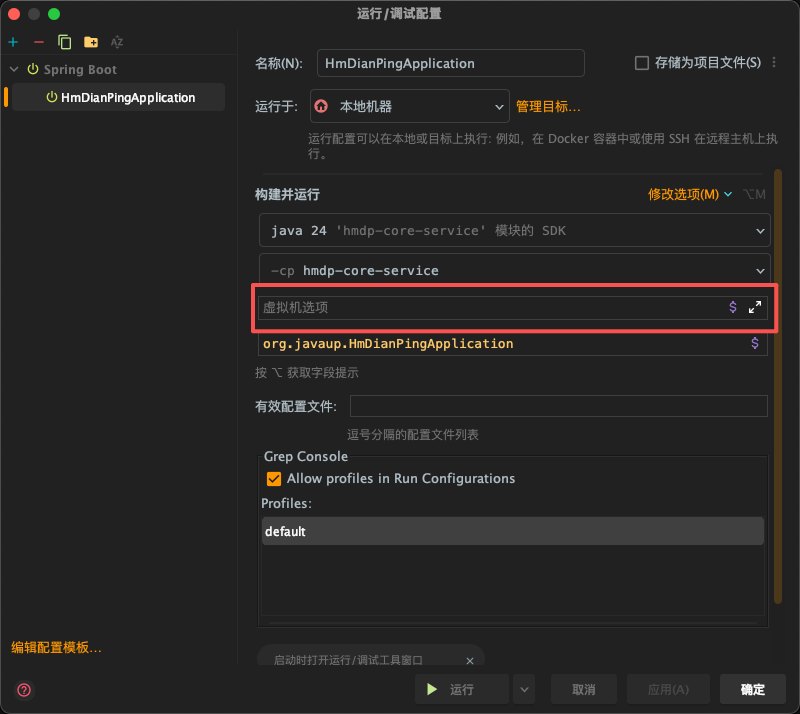This screenshot has height=714, width=800.
Task: Collapse the Spring Boot tree node
Action: 12,70
